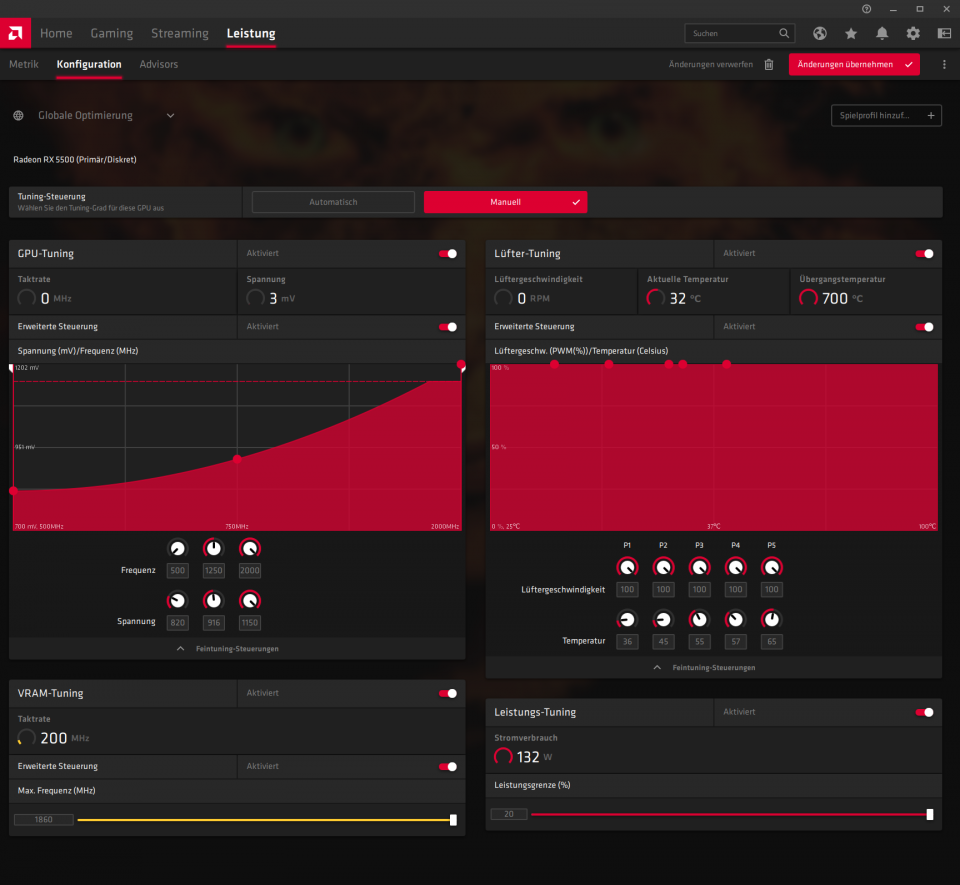Click the plus icon on Spielprofil hinzufügen
The height and width of the screenshot is (885, 960).
pyautogui.click(x=931, y=115)
